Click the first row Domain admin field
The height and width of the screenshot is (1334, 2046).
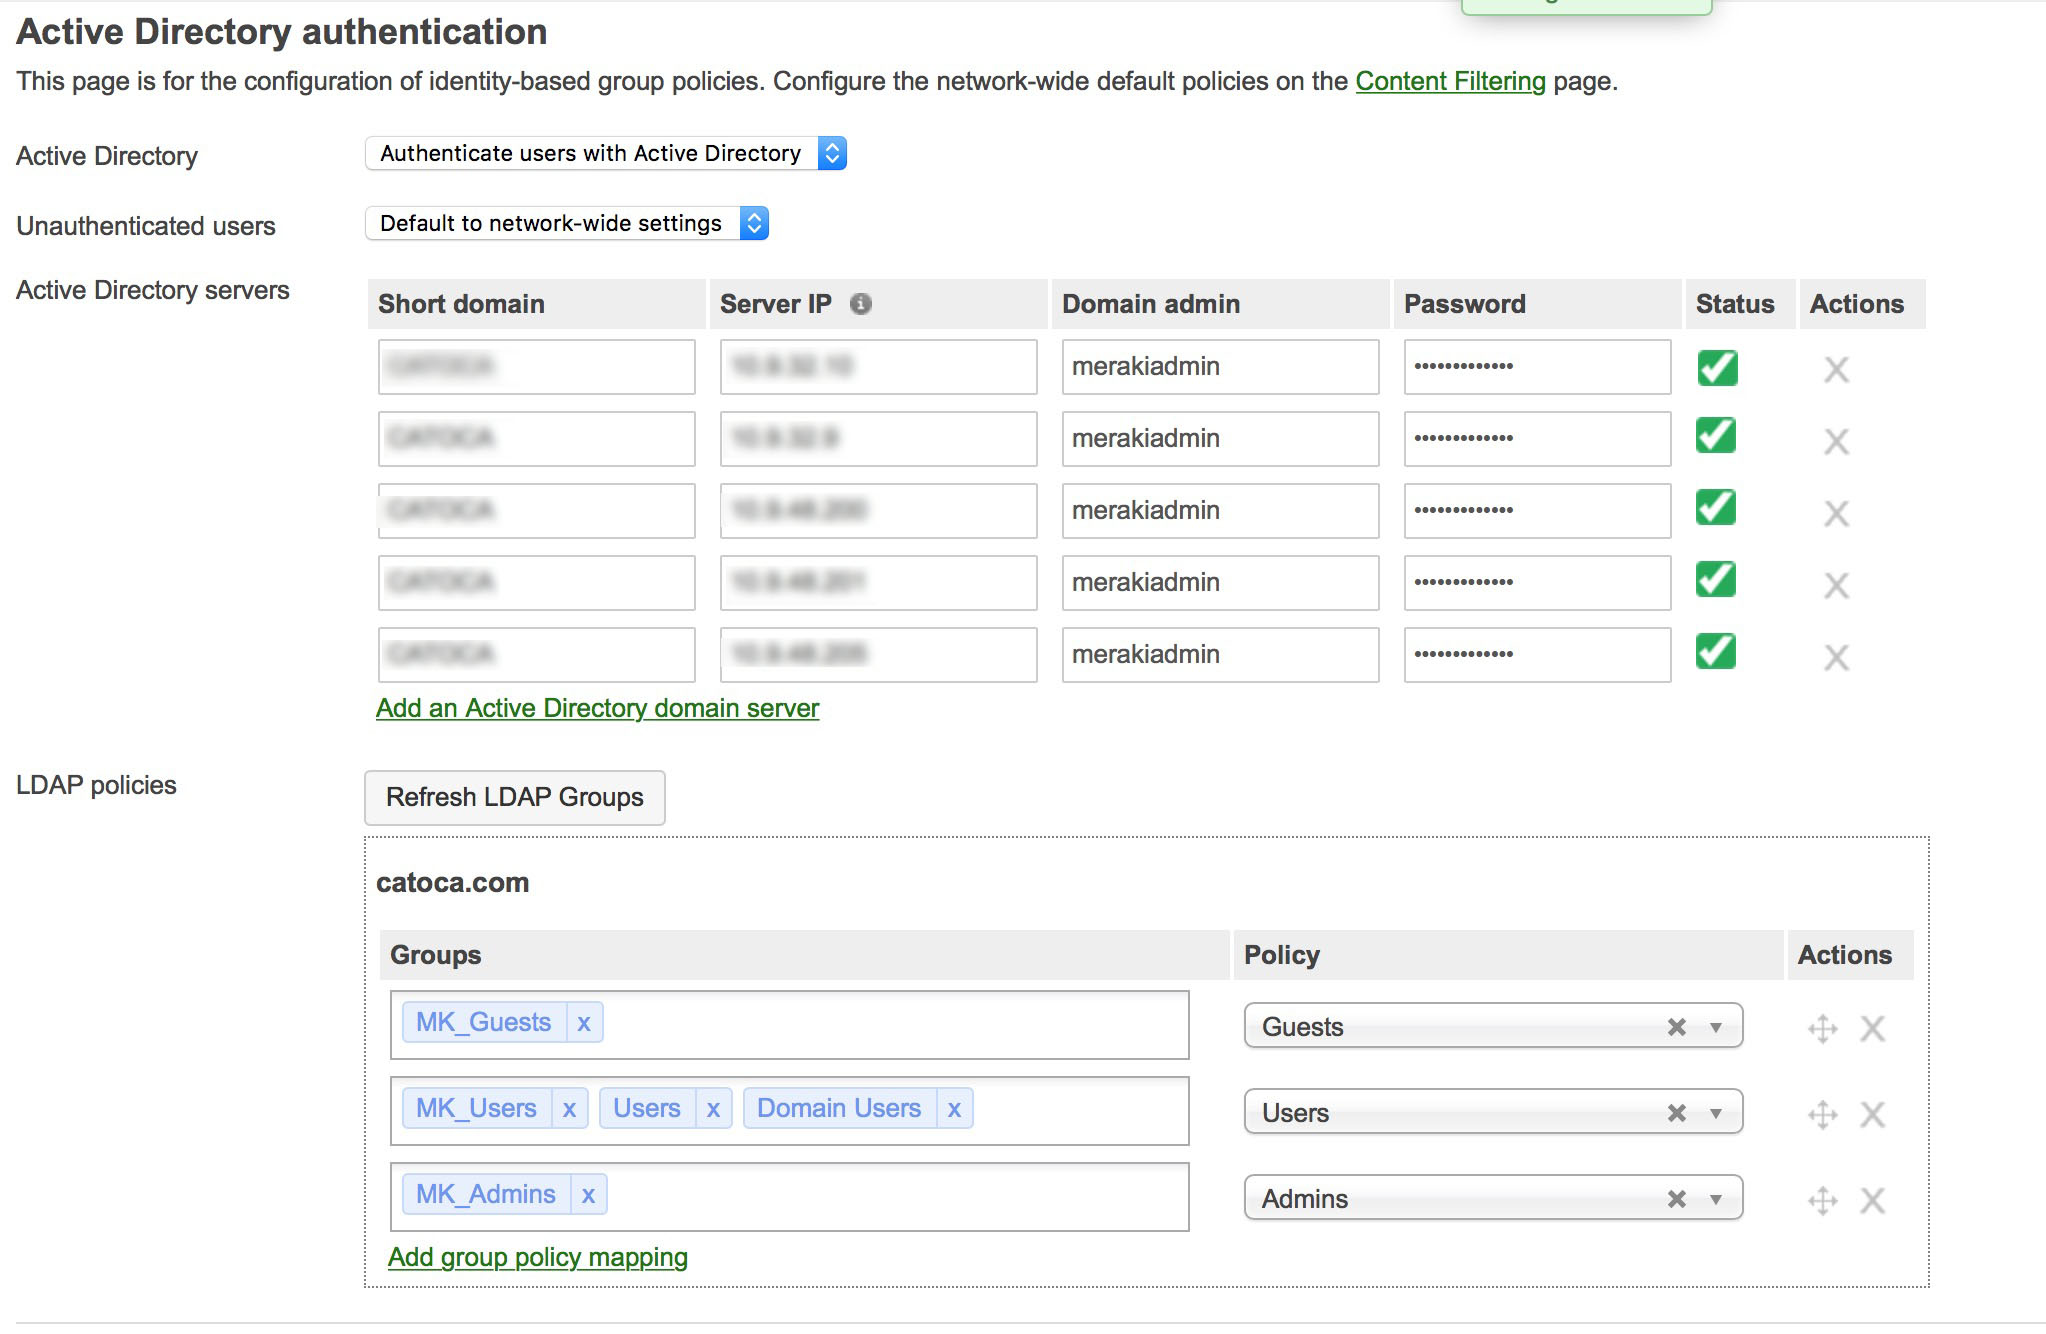pos(1221,367)
